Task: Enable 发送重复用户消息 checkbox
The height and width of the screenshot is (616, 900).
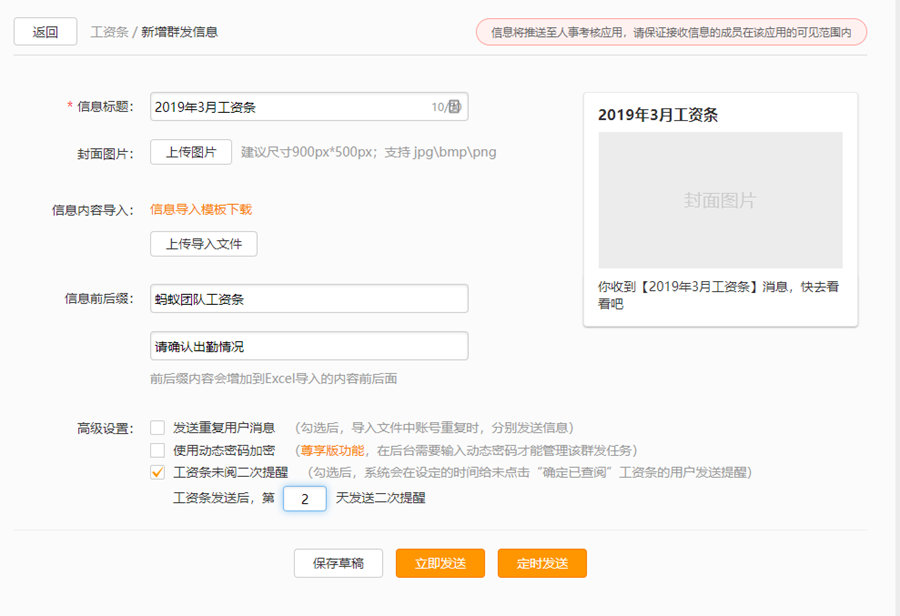Action: (x=157, y=428)
